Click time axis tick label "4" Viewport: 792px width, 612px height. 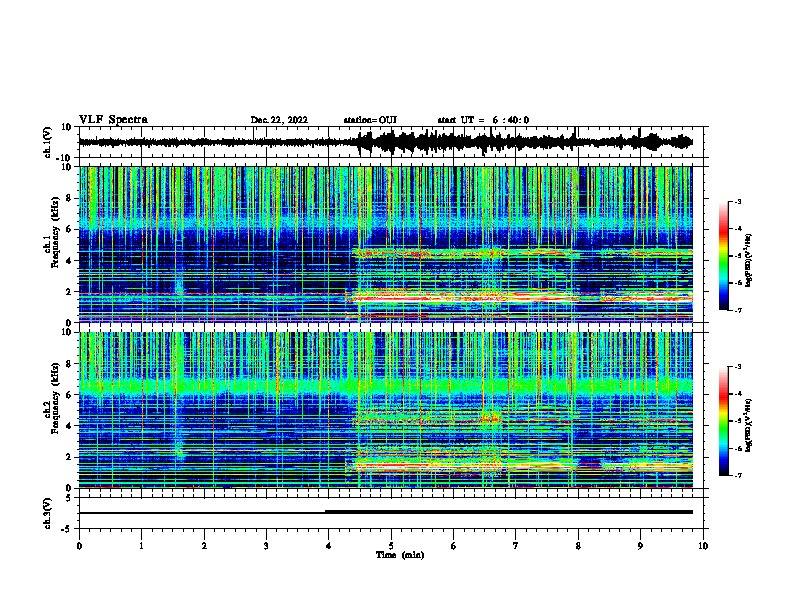coord(329,546)
